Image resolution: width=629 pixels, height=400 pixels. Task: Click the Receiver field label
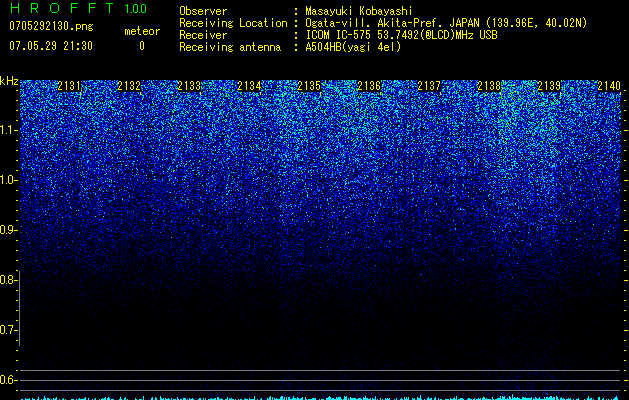click(x=203, y=35)
